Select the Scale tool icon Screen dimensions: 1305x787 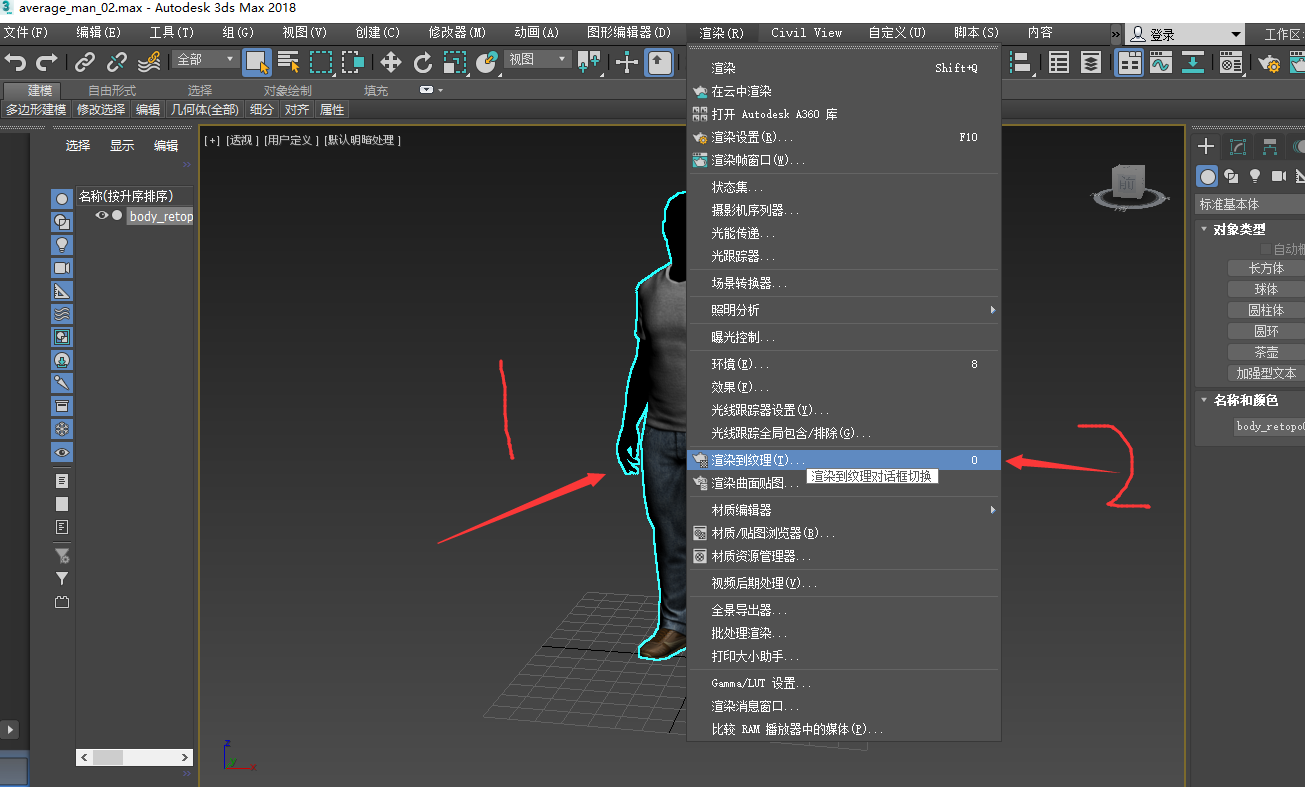455,62
